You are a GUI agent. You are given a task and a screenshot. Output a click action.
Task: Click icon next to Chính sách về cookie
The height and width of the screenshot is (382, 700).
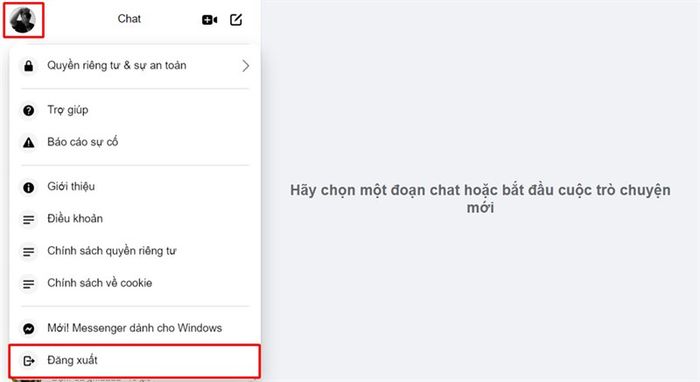29,284
